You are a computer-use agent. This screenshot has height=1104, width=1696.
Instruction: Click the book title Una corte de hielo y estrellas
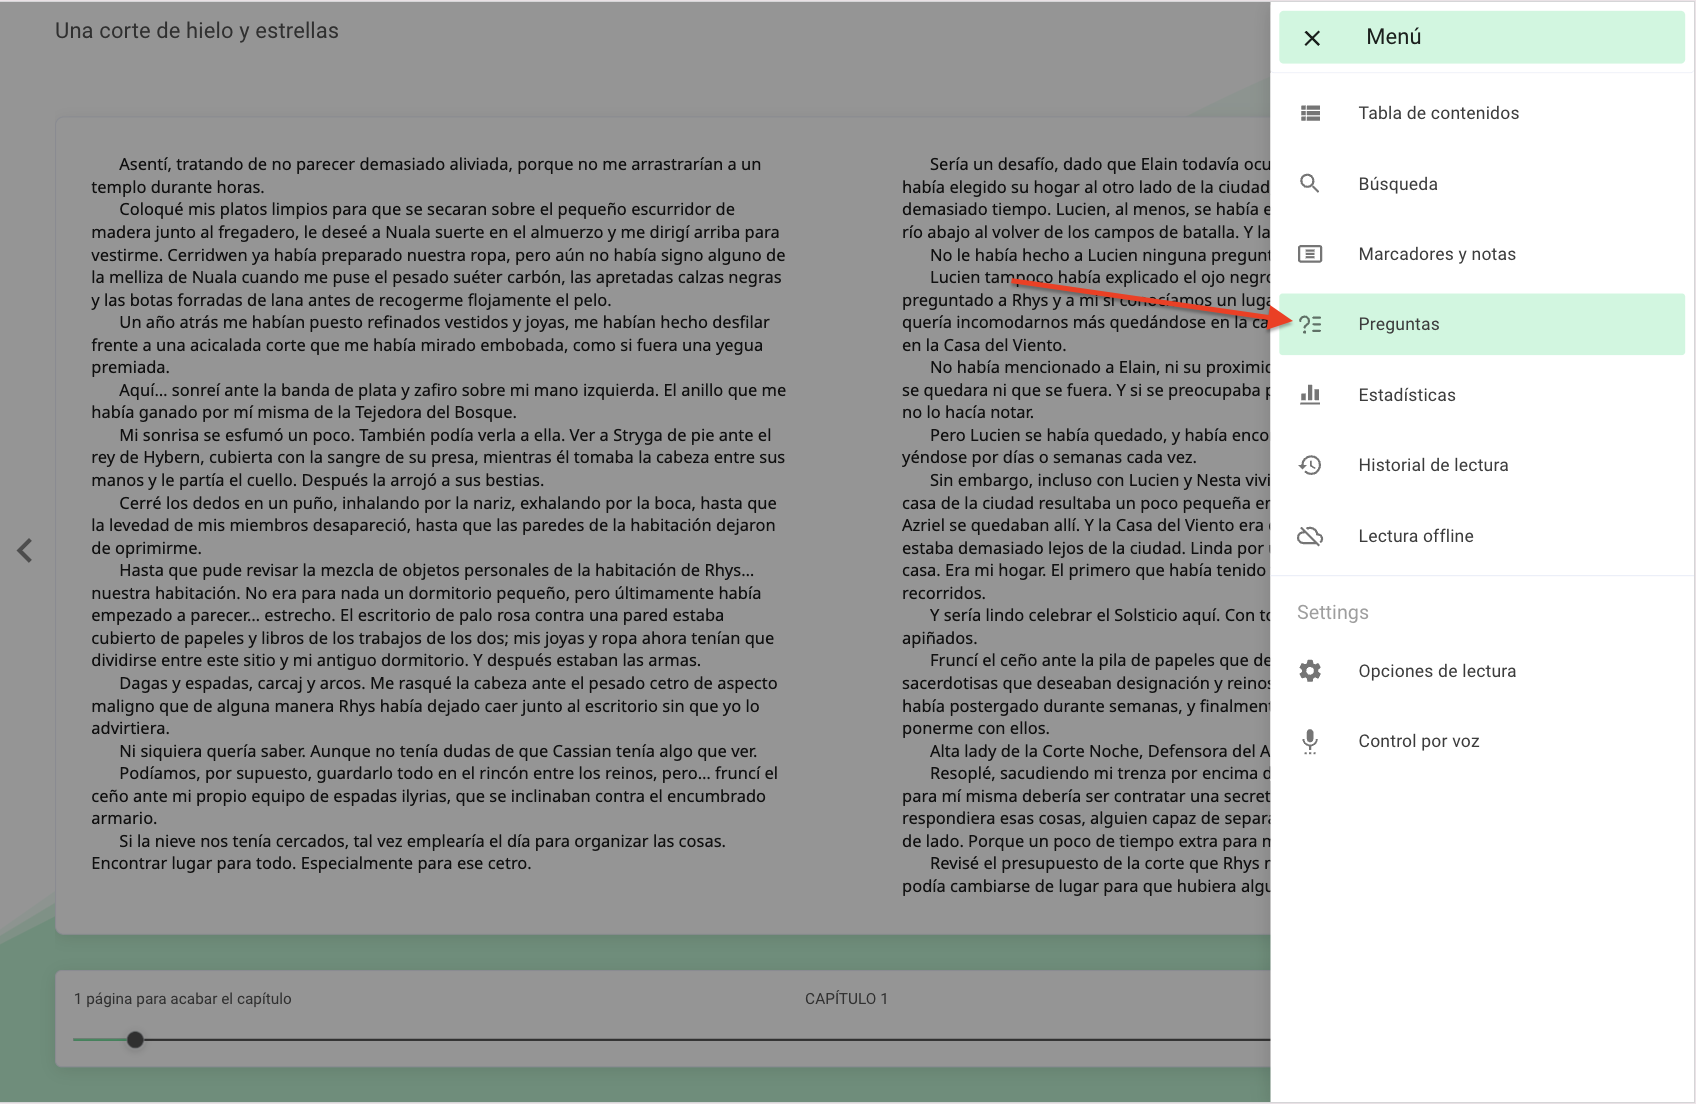(197, 31)
